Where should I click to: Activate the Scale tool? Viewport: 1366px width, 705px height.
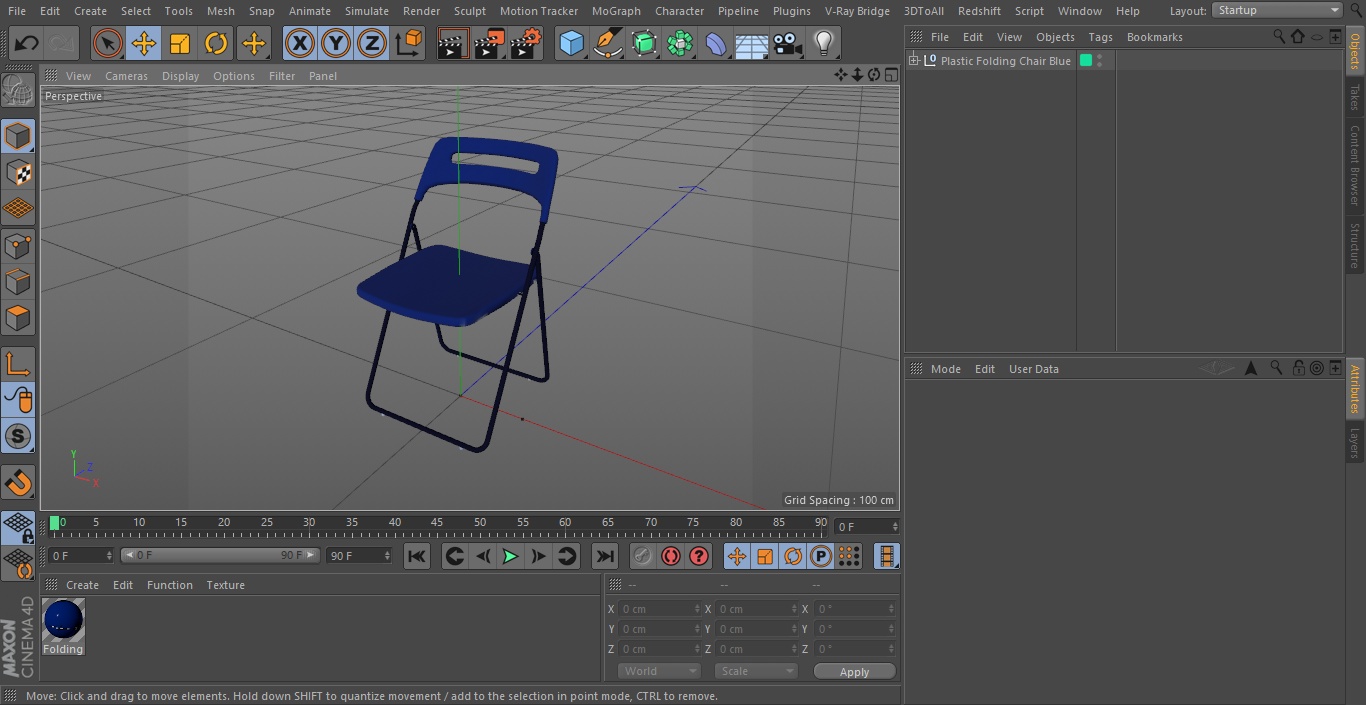180,43
